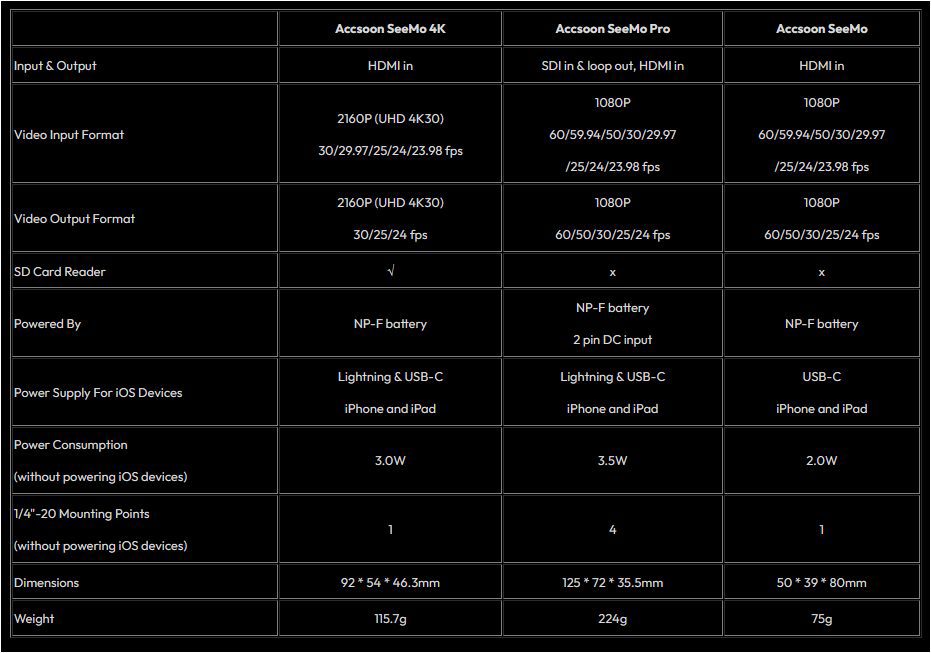
Task: Click the Accsoon SeeMo 4K column header
Action: (x=390, y=28)
